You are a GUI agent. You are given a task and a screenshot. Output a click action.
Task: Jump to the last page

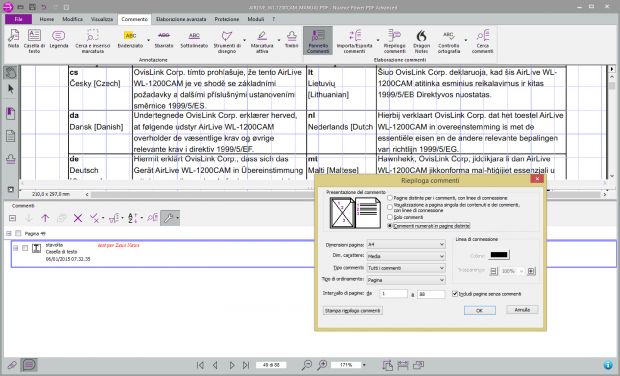pos(246,365)
